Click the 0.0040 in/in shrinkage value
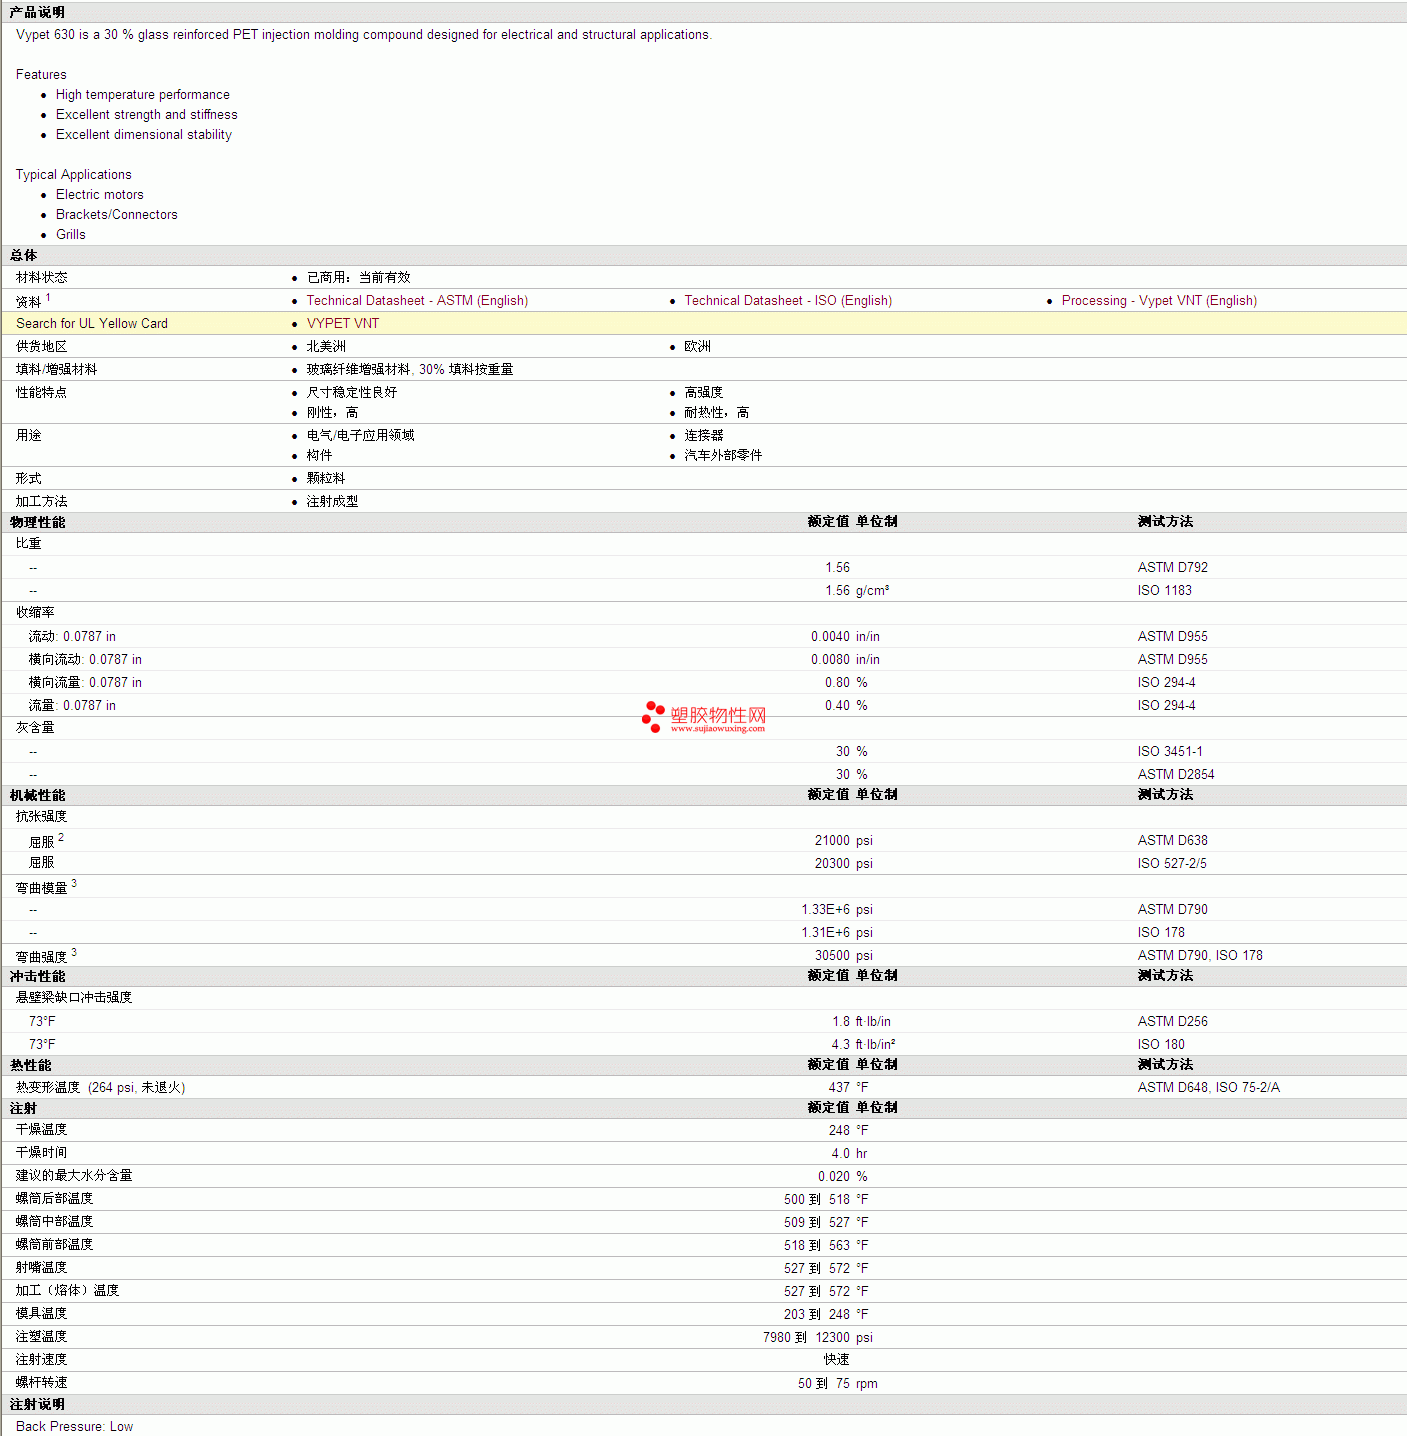The height and width of the screenshot is (1436, 1407). coord(845,637)
